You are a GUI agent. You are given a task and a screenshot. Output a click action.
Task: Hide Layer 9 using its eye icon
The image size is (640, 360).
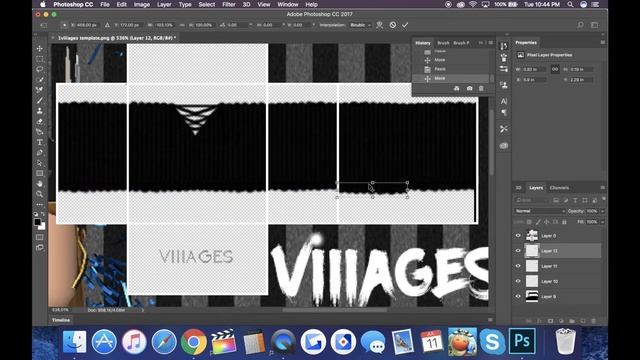(x=518, y=296)
